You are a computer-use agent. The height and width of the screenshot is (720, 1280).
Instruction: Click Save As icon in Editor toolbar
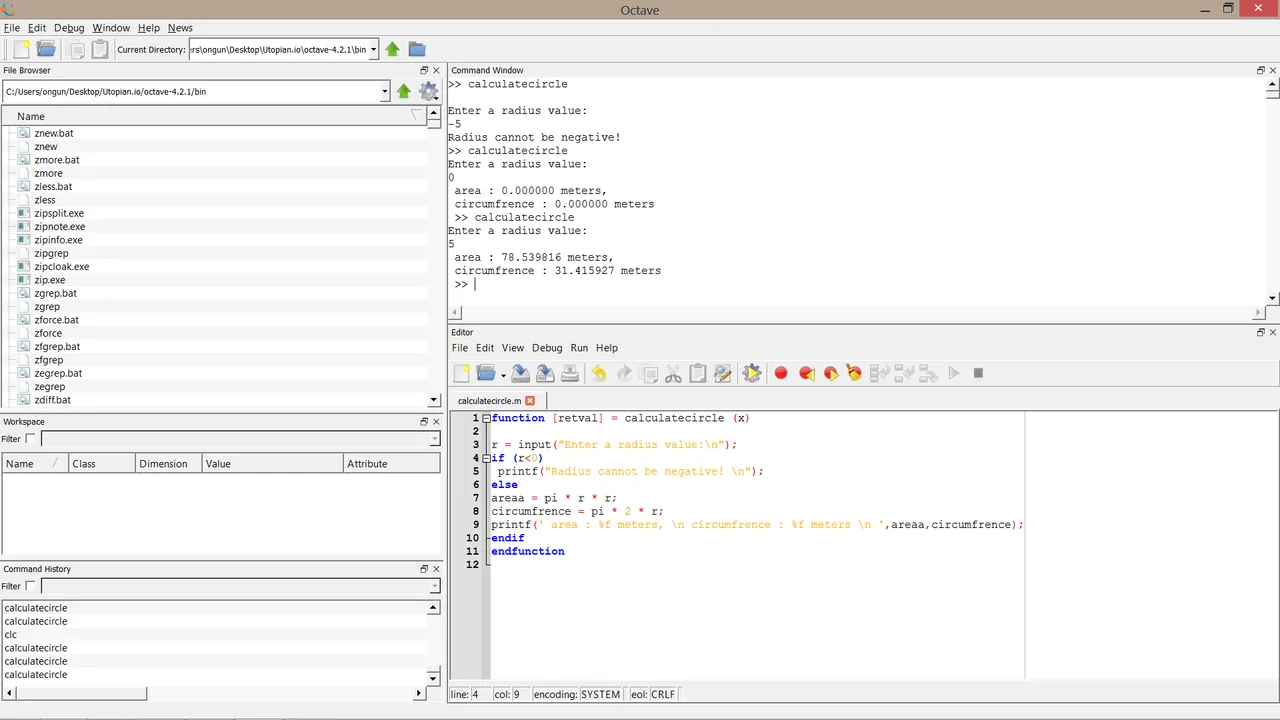pos(545,373)
